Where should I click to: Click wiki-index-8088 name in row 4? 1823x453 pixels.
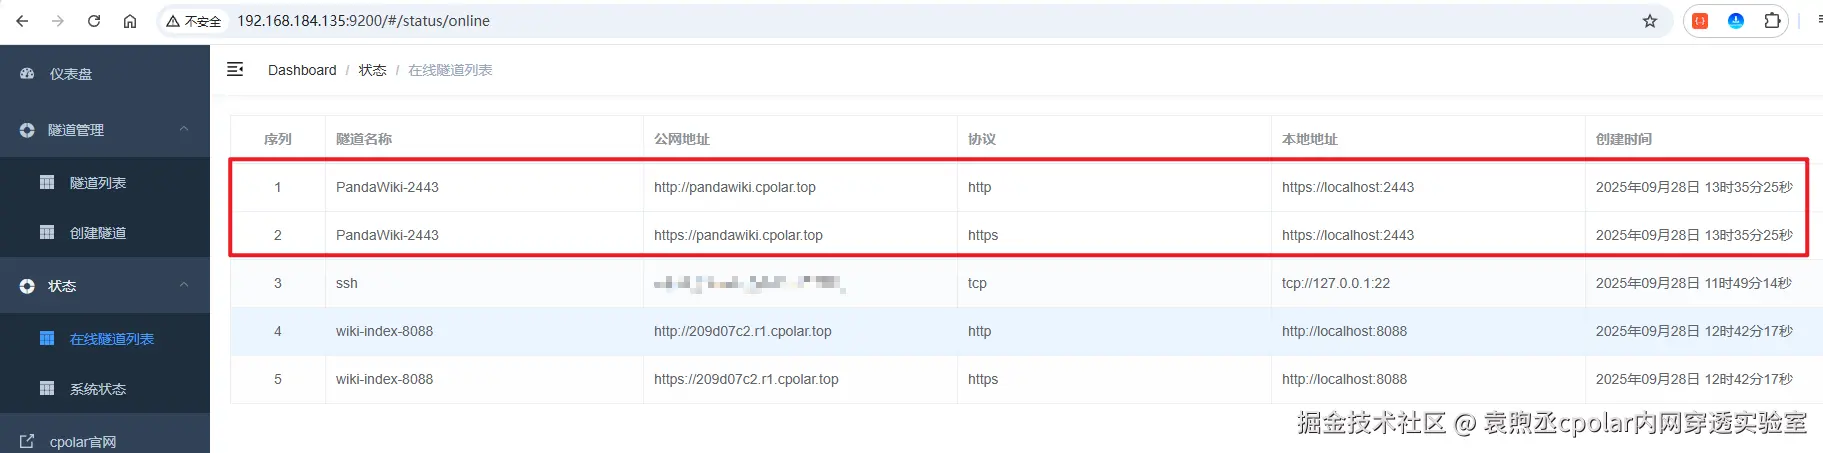click(x=384, y=331)
